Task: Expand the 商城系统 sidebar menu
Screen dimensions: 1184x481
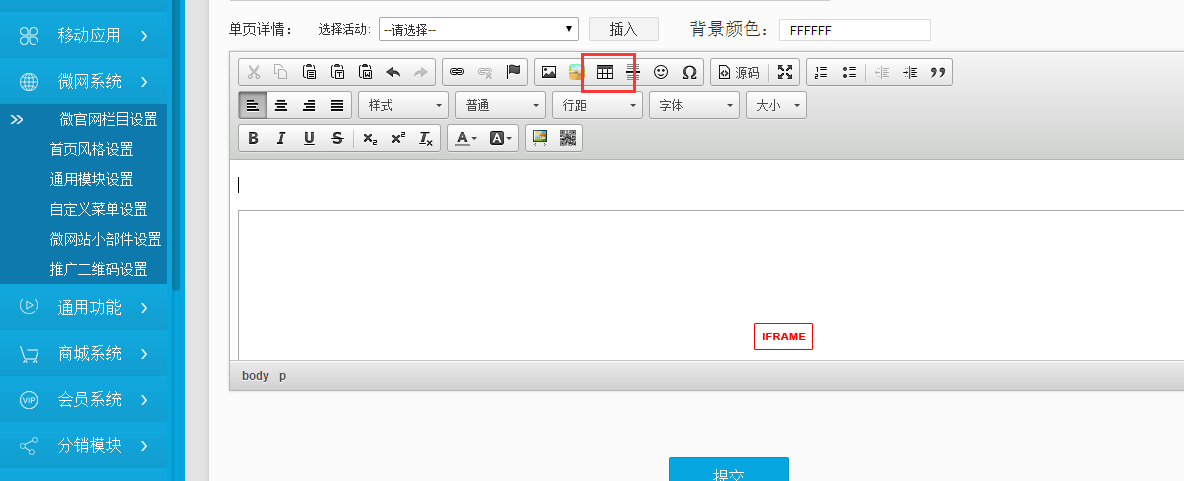Action: pyautogui.click(x=90, y=353)
